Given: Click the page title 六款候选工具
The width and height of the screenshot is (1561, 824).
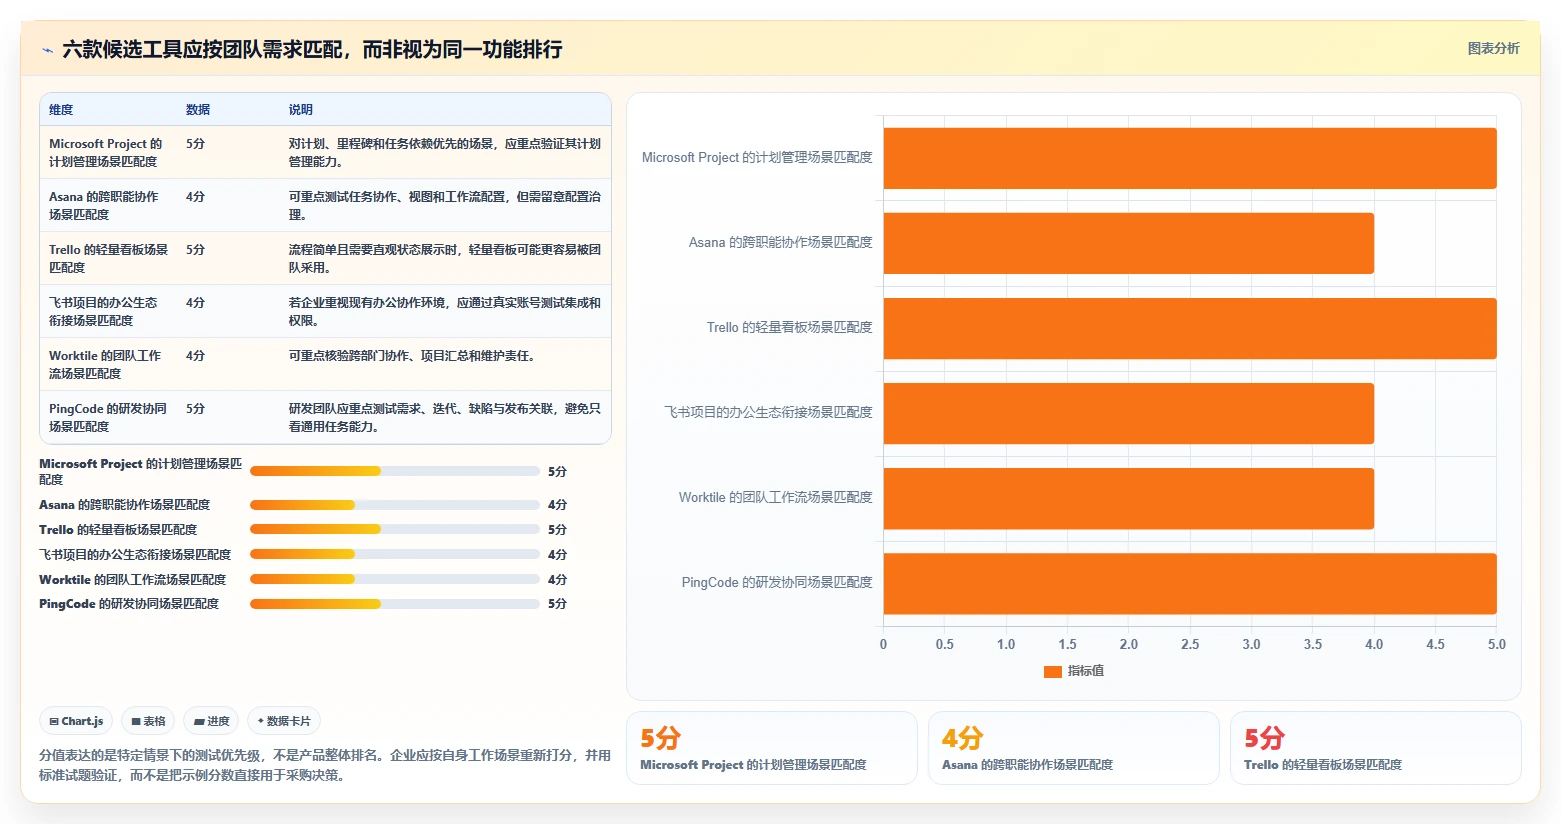Looking at the screenshot, I should tap(312, 49).
